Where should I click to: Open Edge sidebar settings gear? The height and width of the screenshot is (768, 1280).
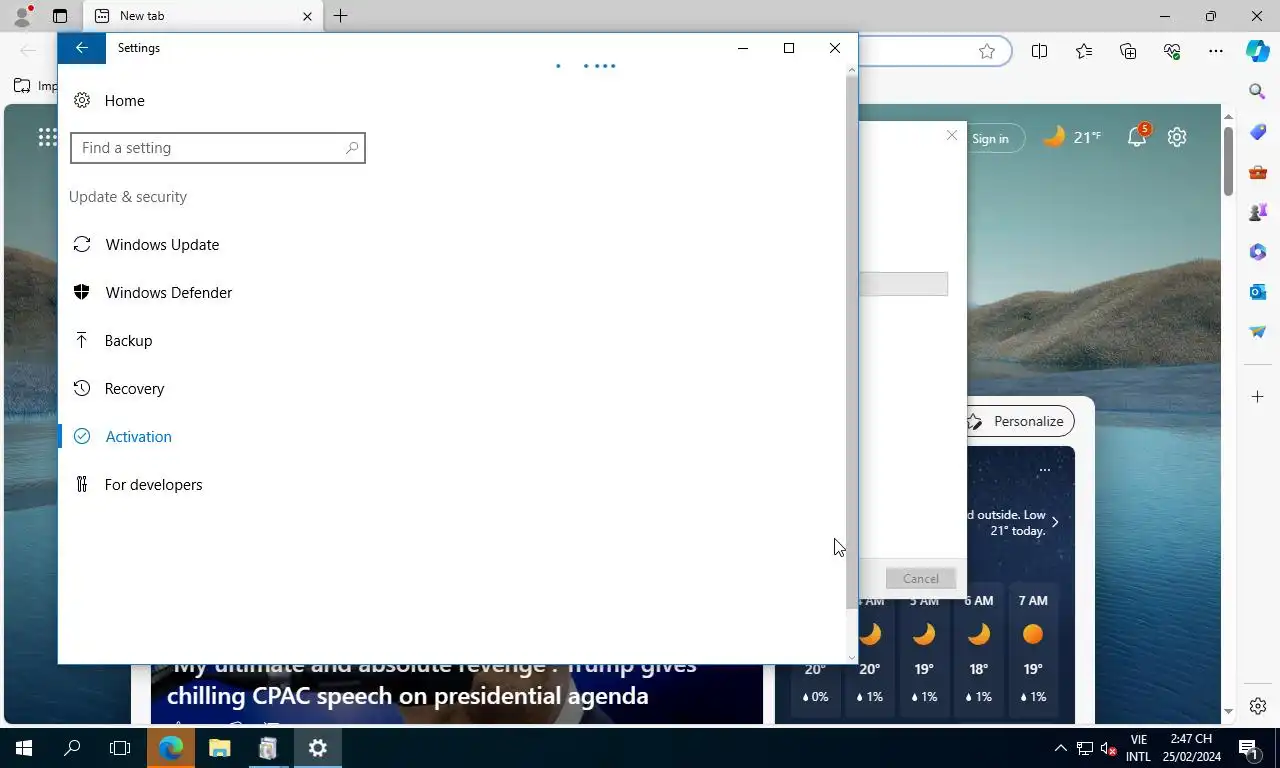[1258, 706]
